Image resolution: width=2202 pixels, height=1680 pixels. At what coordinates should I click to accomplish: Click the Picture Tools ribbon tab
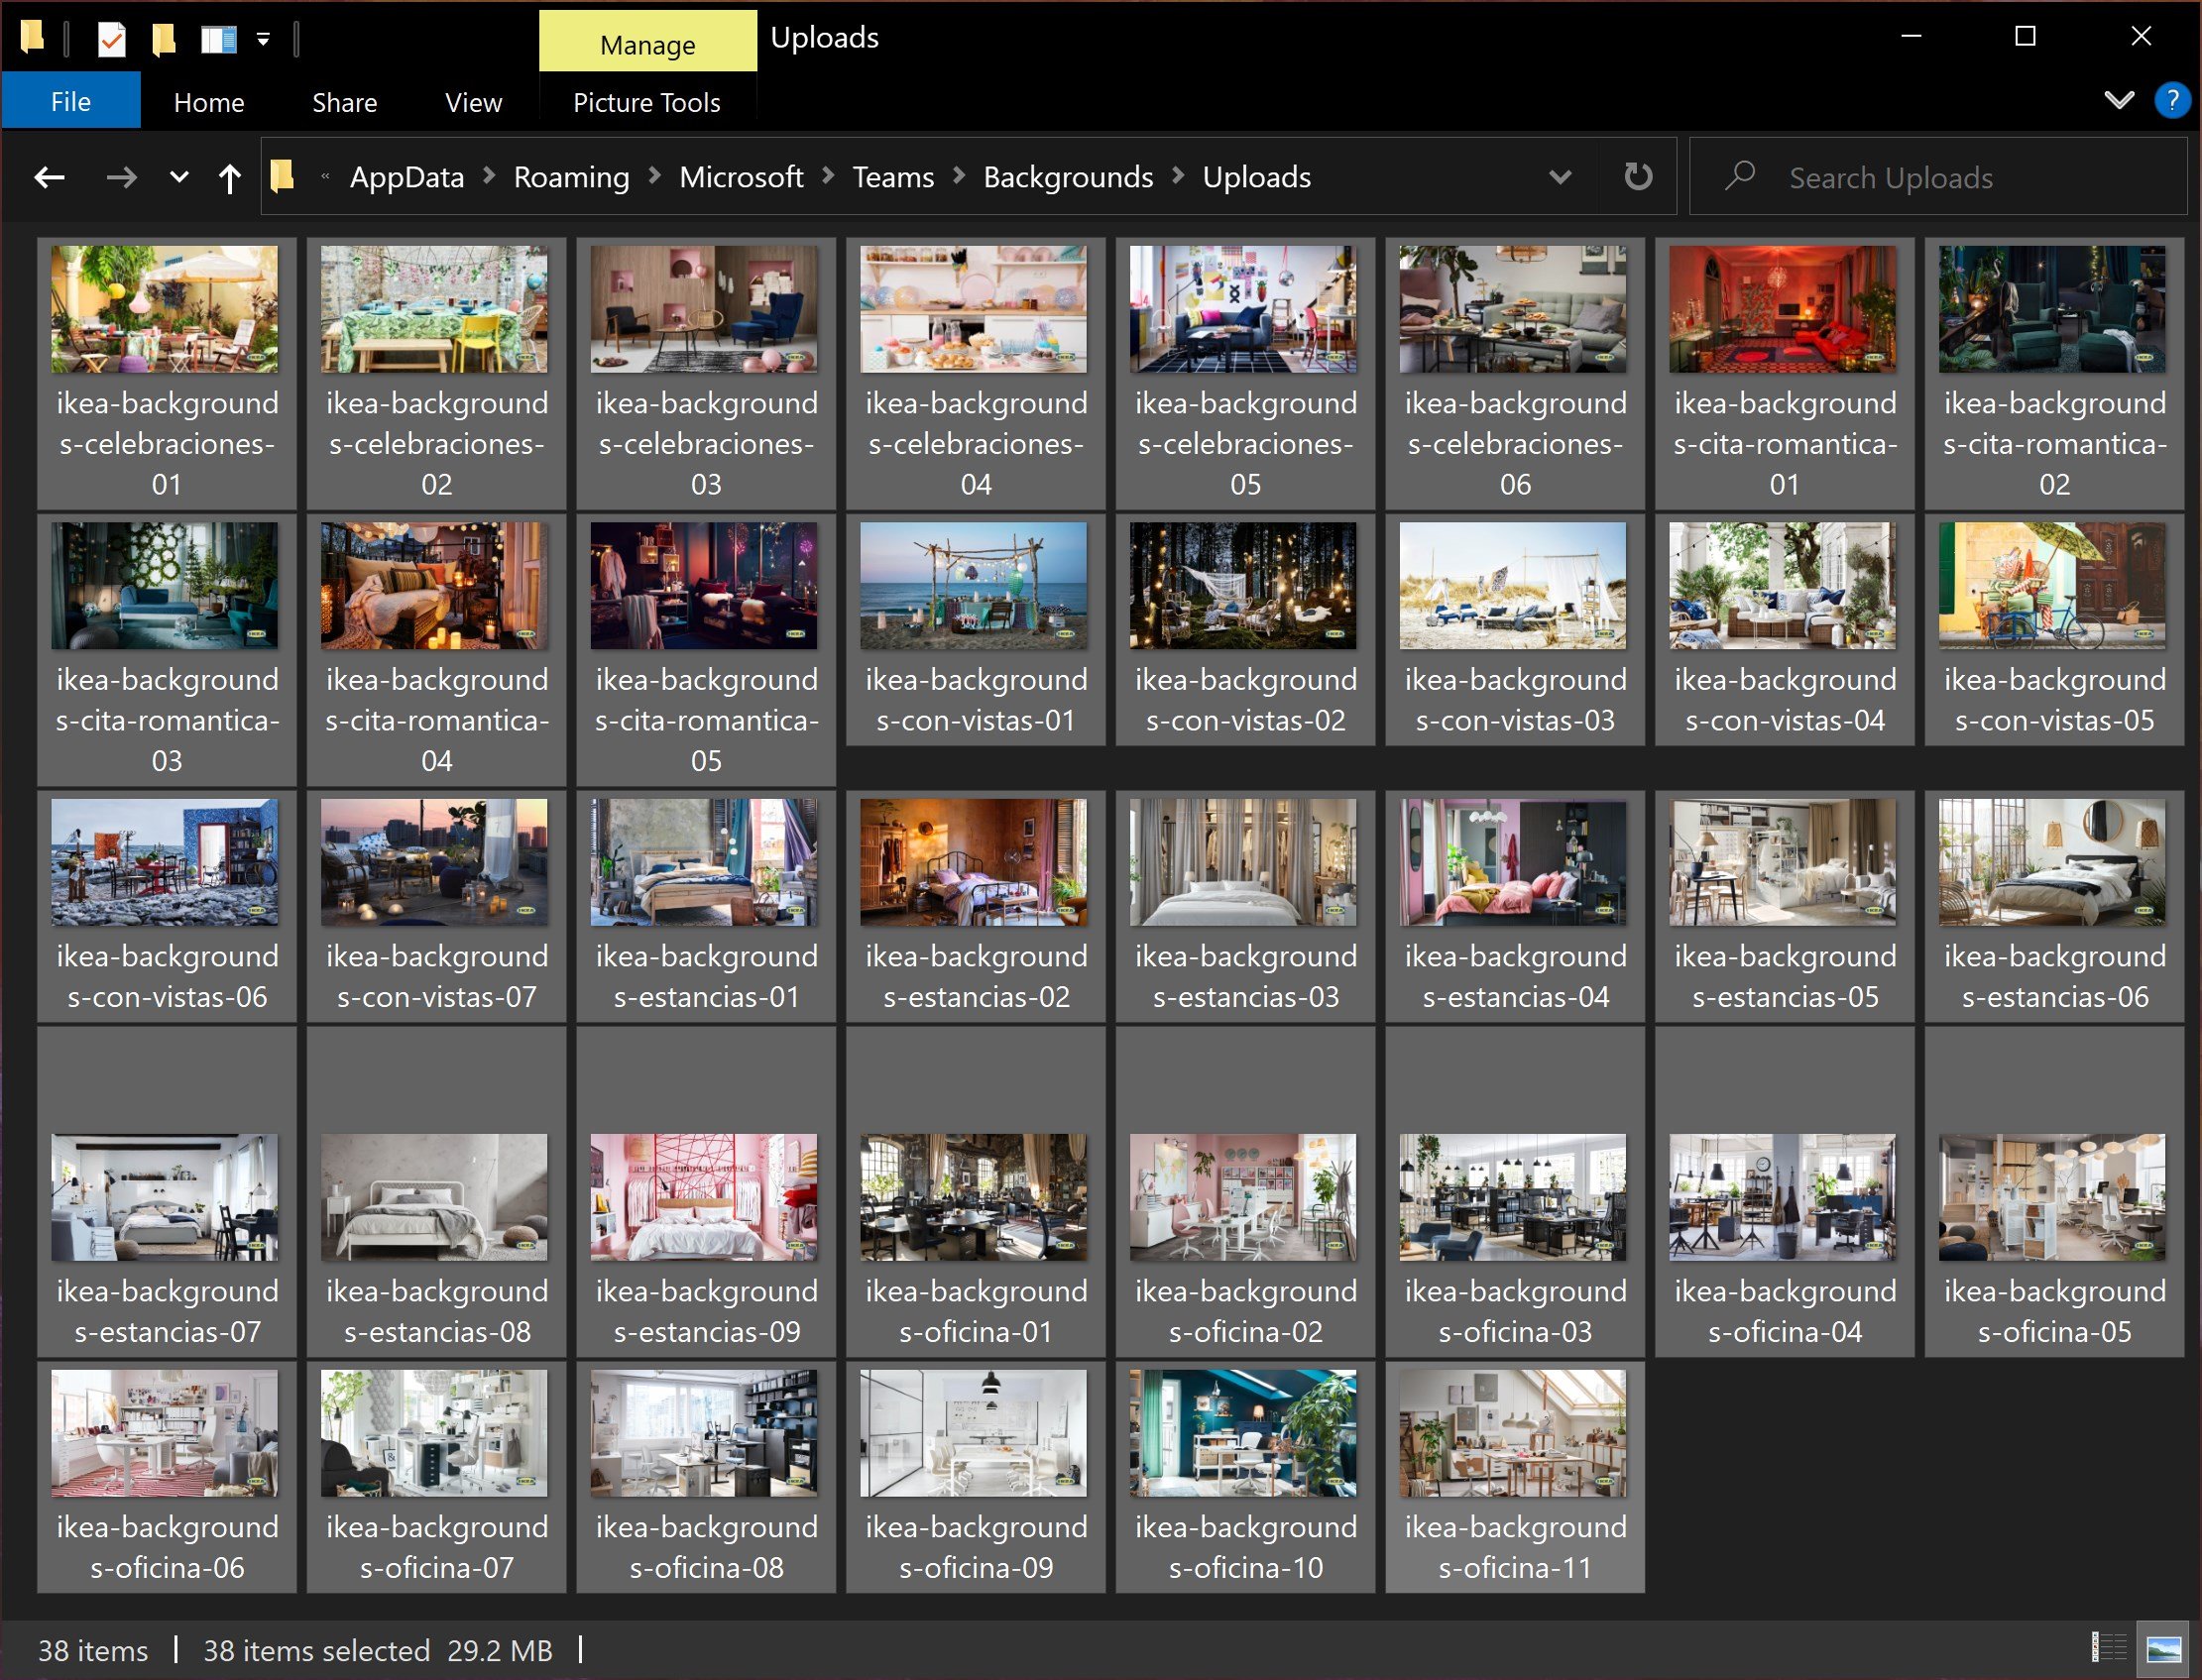click(x=644, y=100)
